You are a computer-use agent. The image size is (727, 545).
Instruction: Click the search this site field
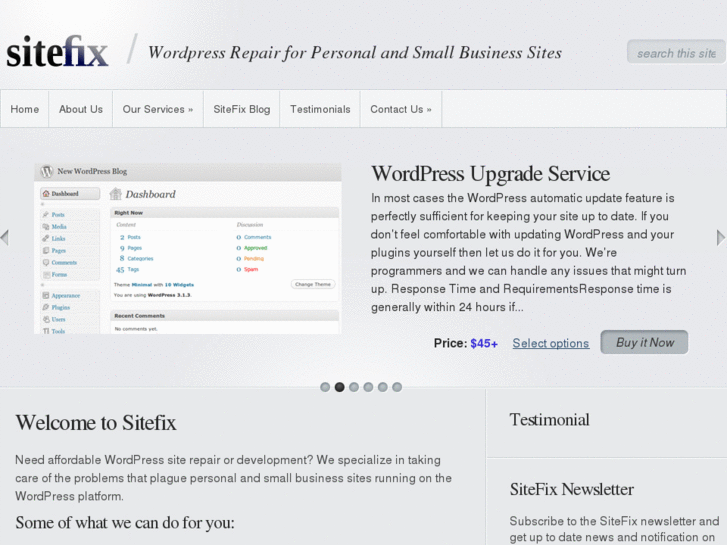[676, 52]
